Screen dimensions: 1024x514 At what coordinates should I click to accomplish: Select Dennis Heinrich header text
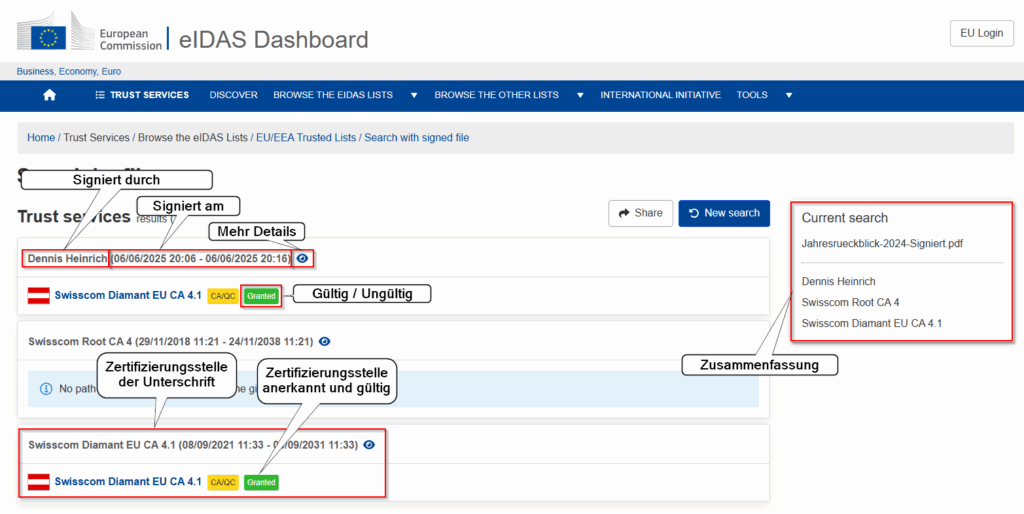[67, 259]
